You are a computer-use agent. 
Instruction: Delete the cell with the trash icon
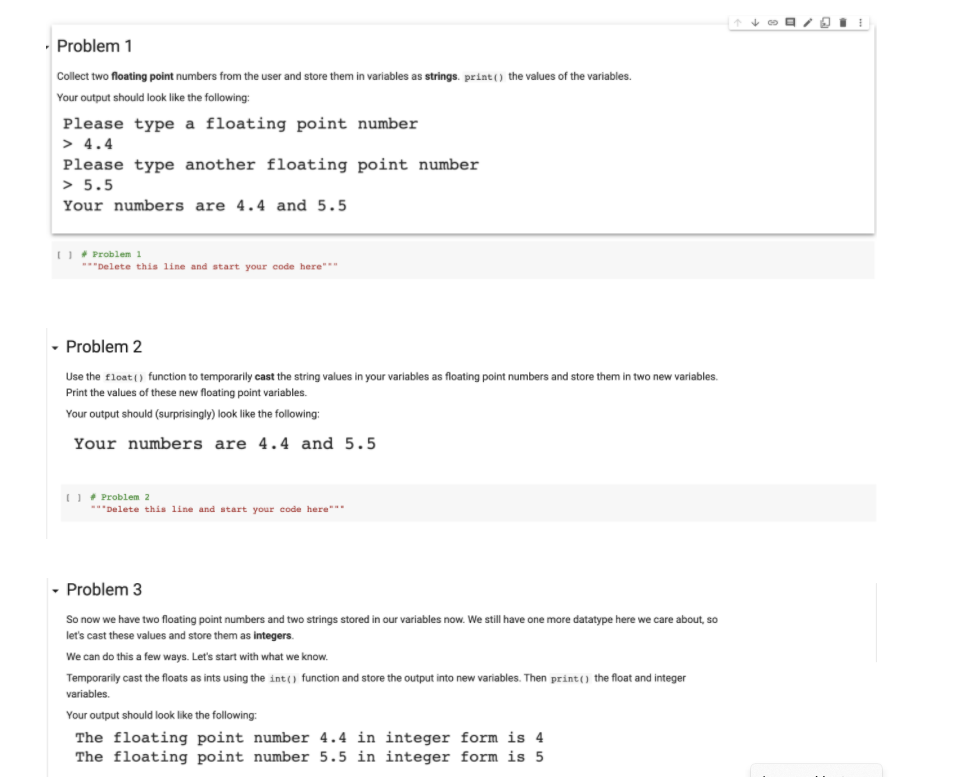point(843,23)
